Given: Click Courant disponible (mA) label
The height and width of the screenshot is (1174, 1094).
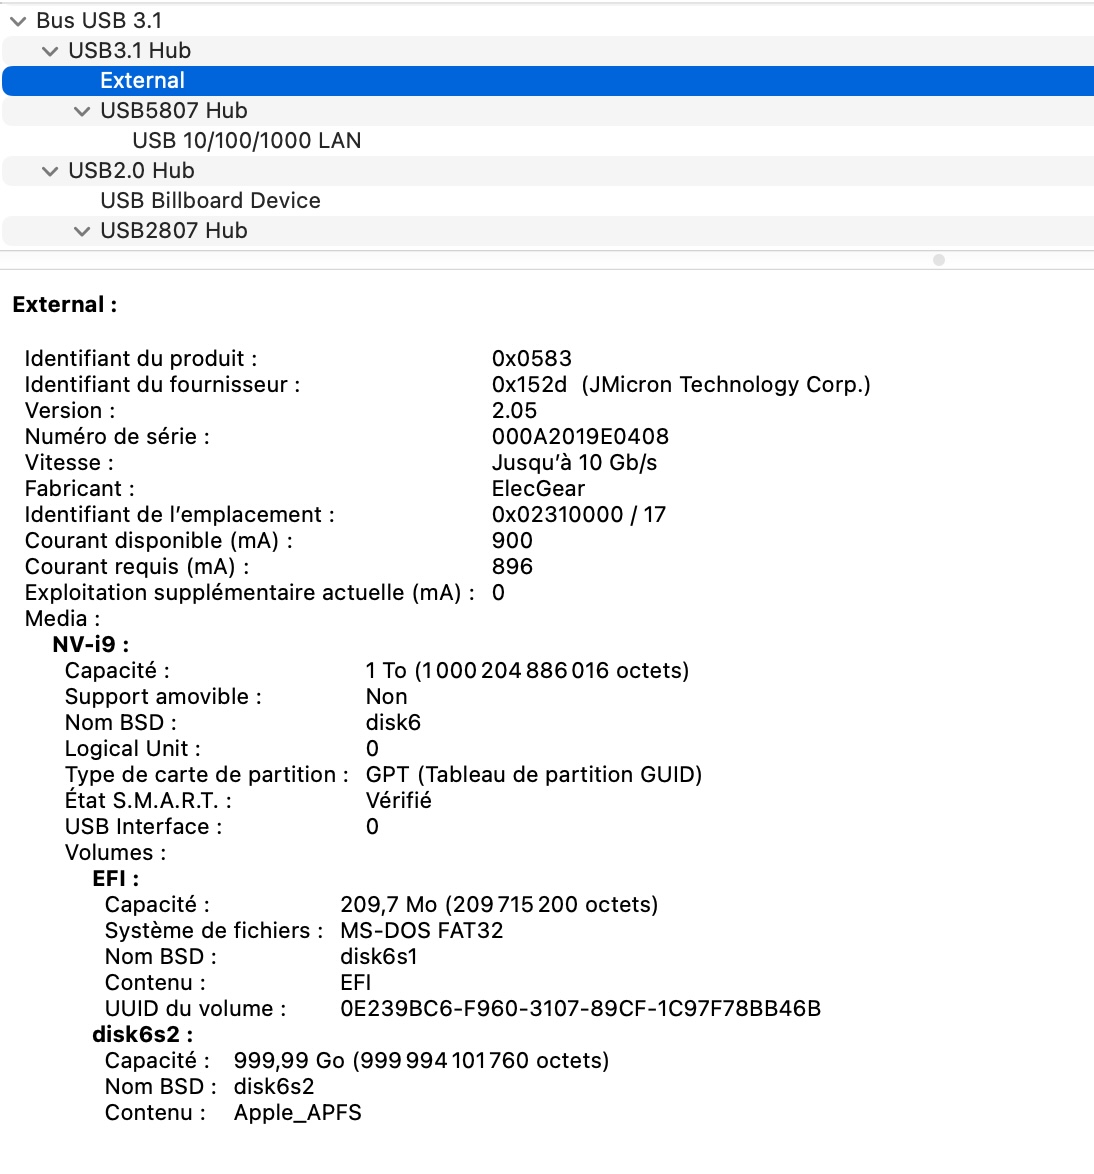Looking at the screenshot, I should click(x=159, y=541).
